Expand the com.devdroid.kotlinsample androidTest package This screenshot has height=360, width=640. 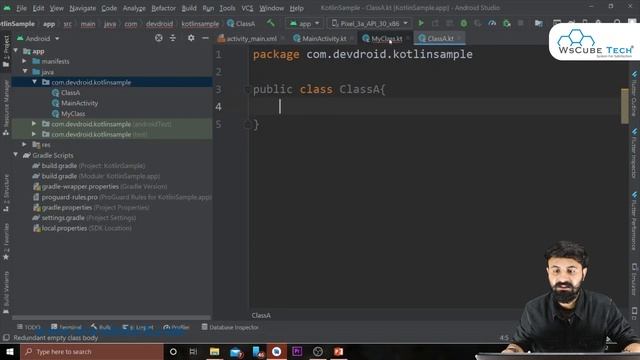34,124
